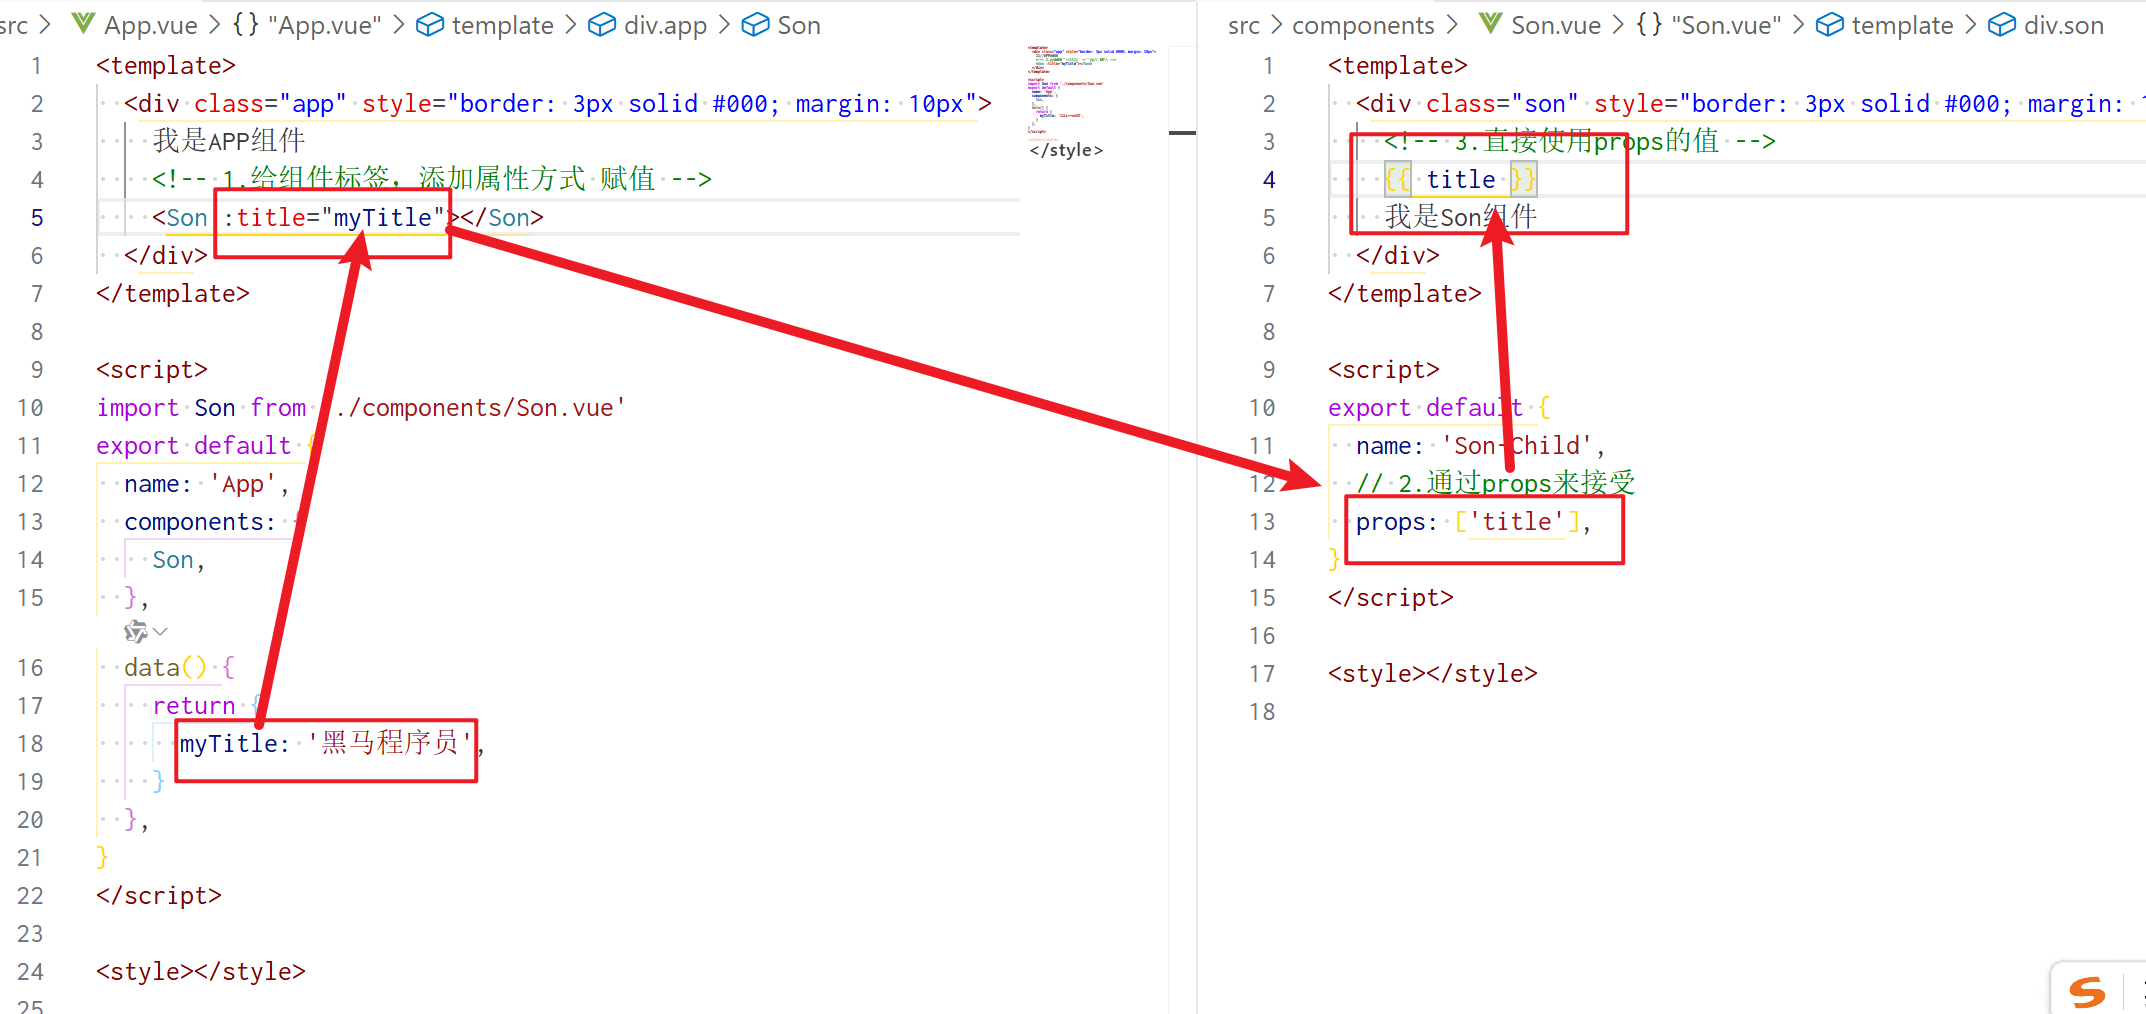2146x1014 pixels.
Task: Open the components folder breadcrumb
Action: pyautogui.click(x=1363, y=25)
